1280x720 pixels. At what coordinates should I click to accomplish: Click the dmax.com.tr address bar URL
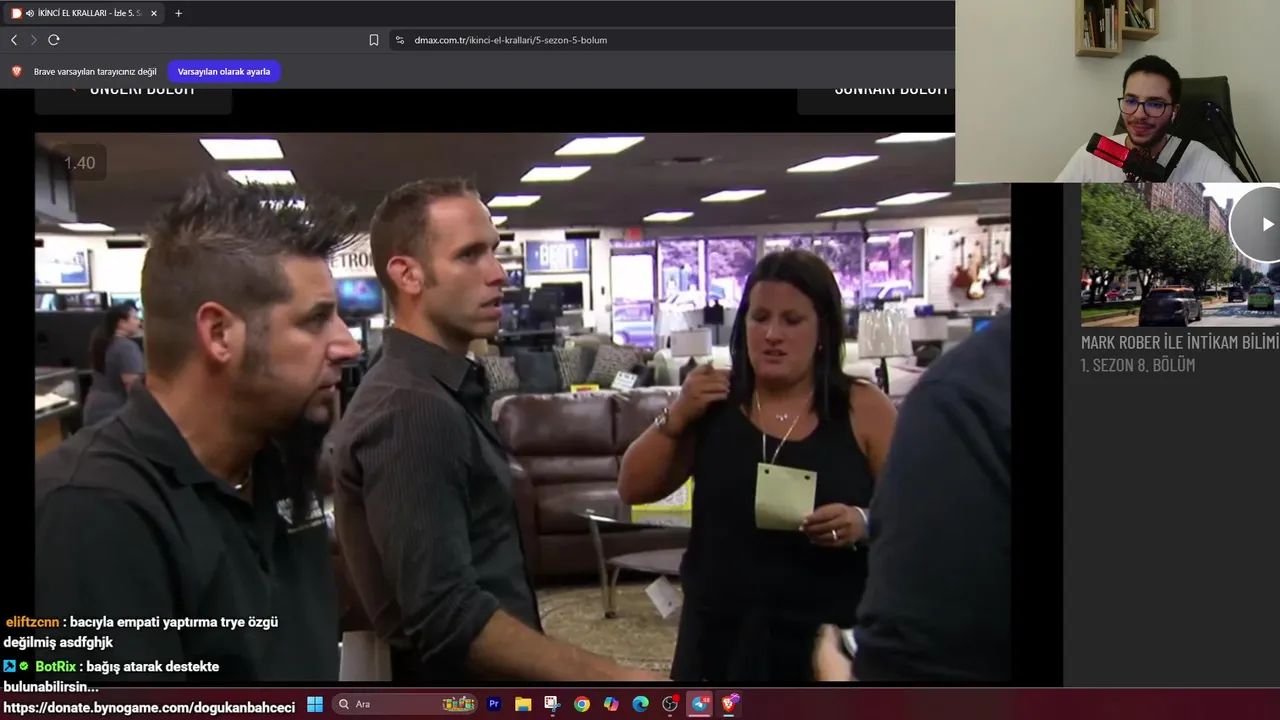coord(510,40)
